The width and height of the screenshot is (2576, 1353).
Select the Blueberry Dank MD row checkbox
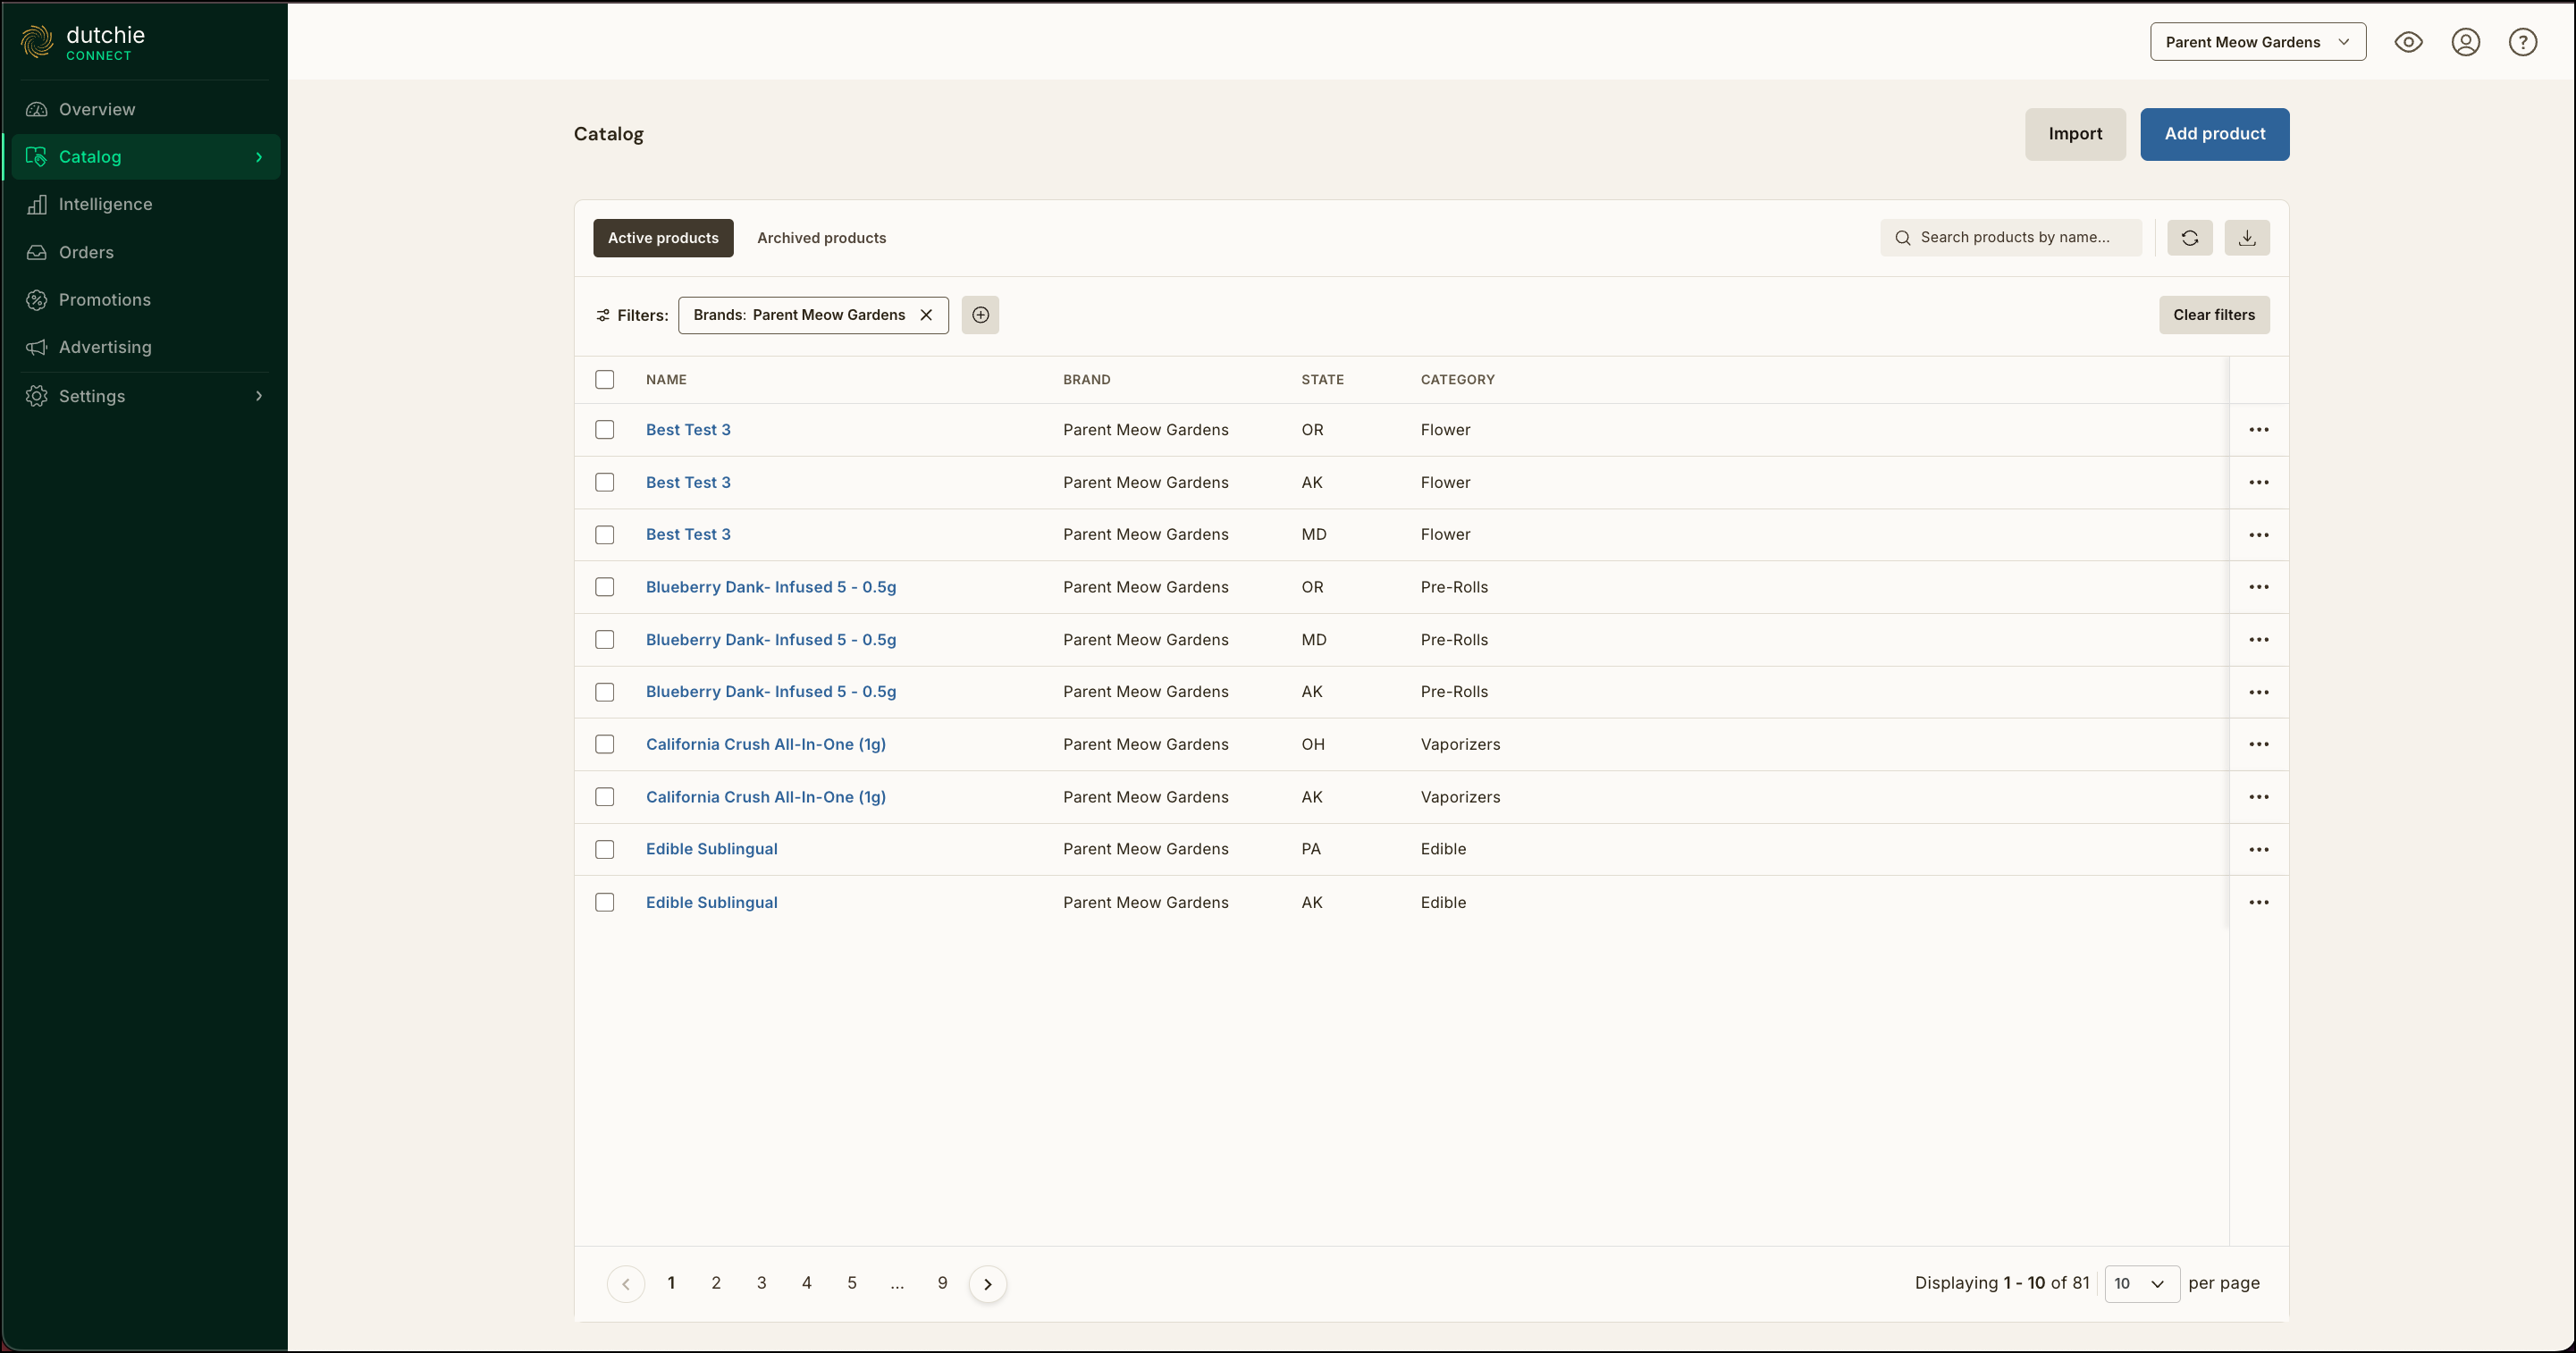point(605,640)
